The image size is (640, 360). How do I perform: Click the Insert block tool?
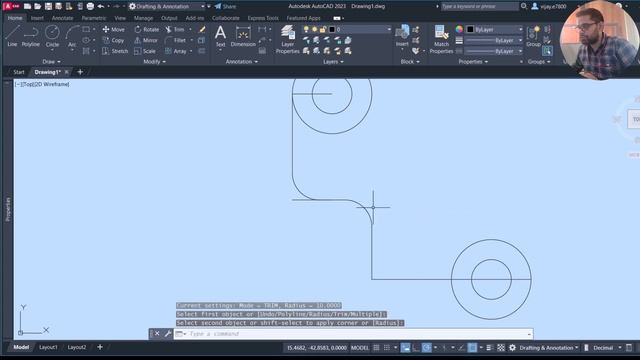pos(402,36)
